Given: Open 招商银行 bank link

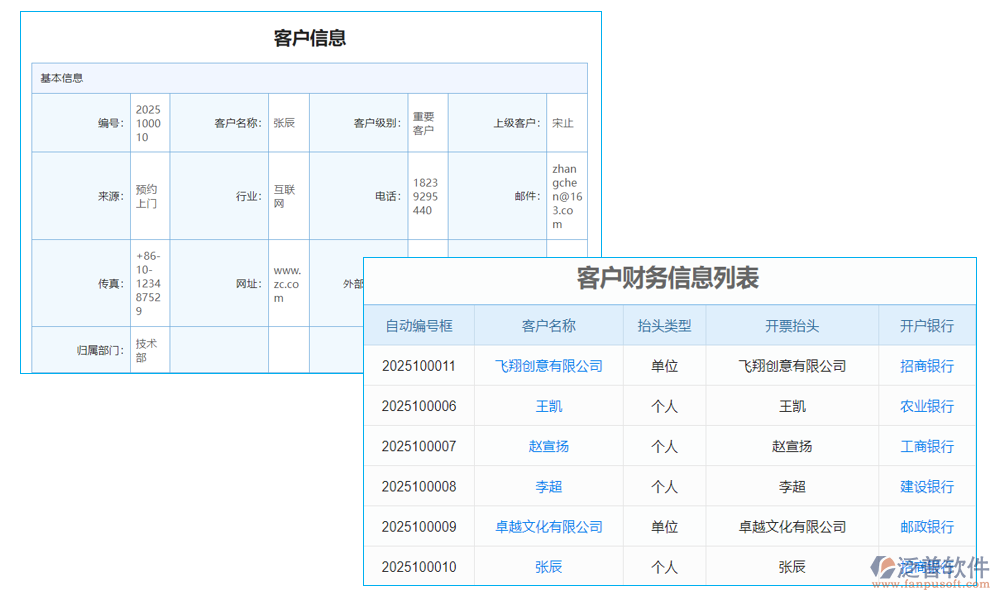Looking at the screenshot, I should pyautogui.click(x=927, y=366).
